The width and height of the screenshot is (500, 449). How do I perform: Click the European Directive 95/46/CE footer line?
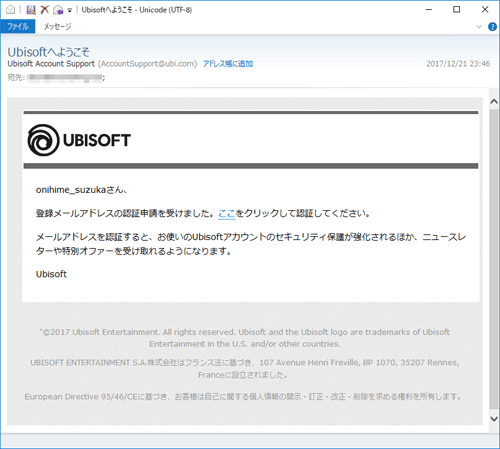click(243, 397)
